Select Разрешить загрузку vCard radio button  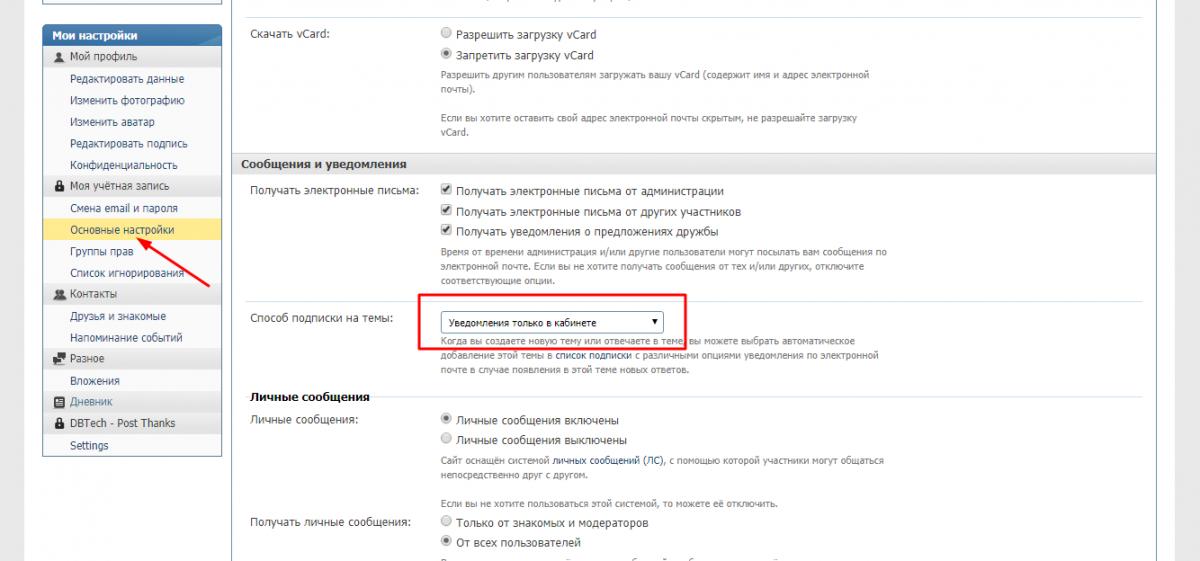(x=446, y=34)
